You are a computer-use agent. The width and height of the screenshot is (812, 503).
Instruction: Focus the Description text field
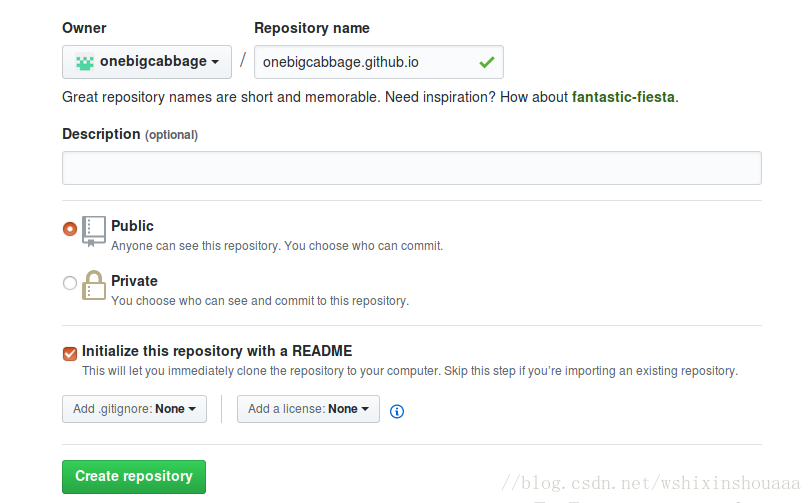coord(412,168)
